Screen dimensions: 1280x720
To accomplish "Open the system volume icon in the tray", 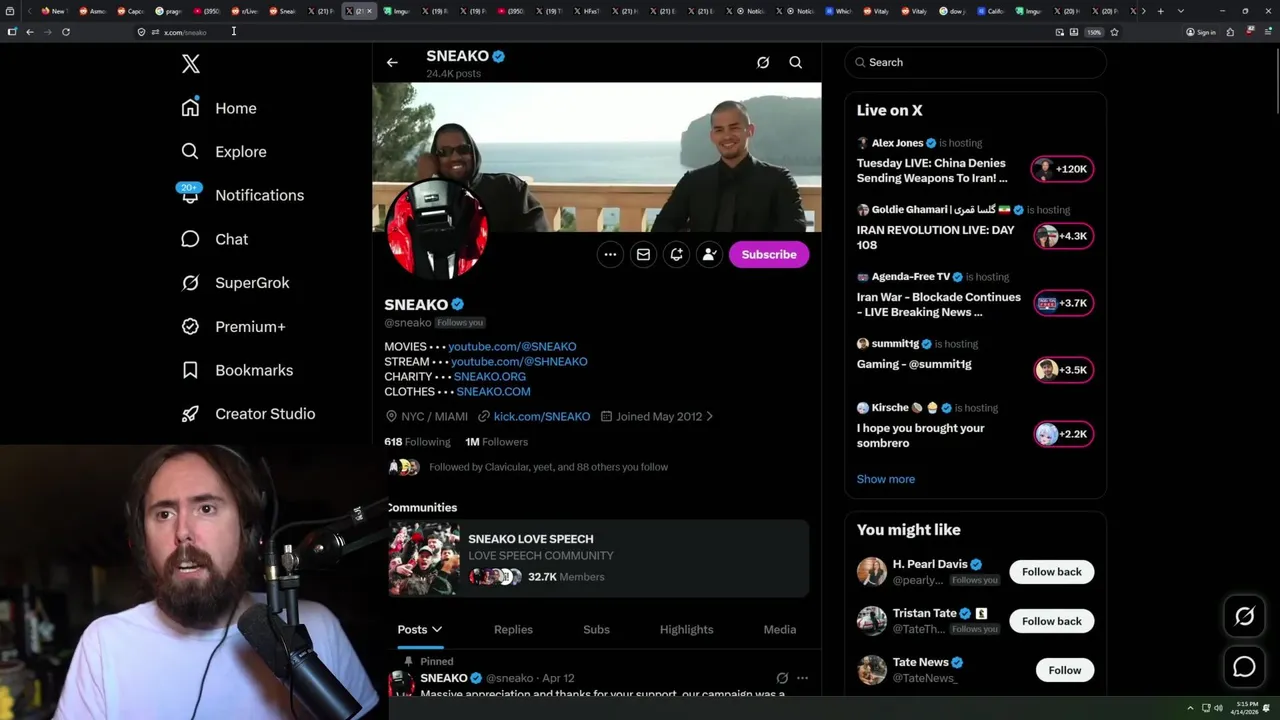I will (1218, 708).
